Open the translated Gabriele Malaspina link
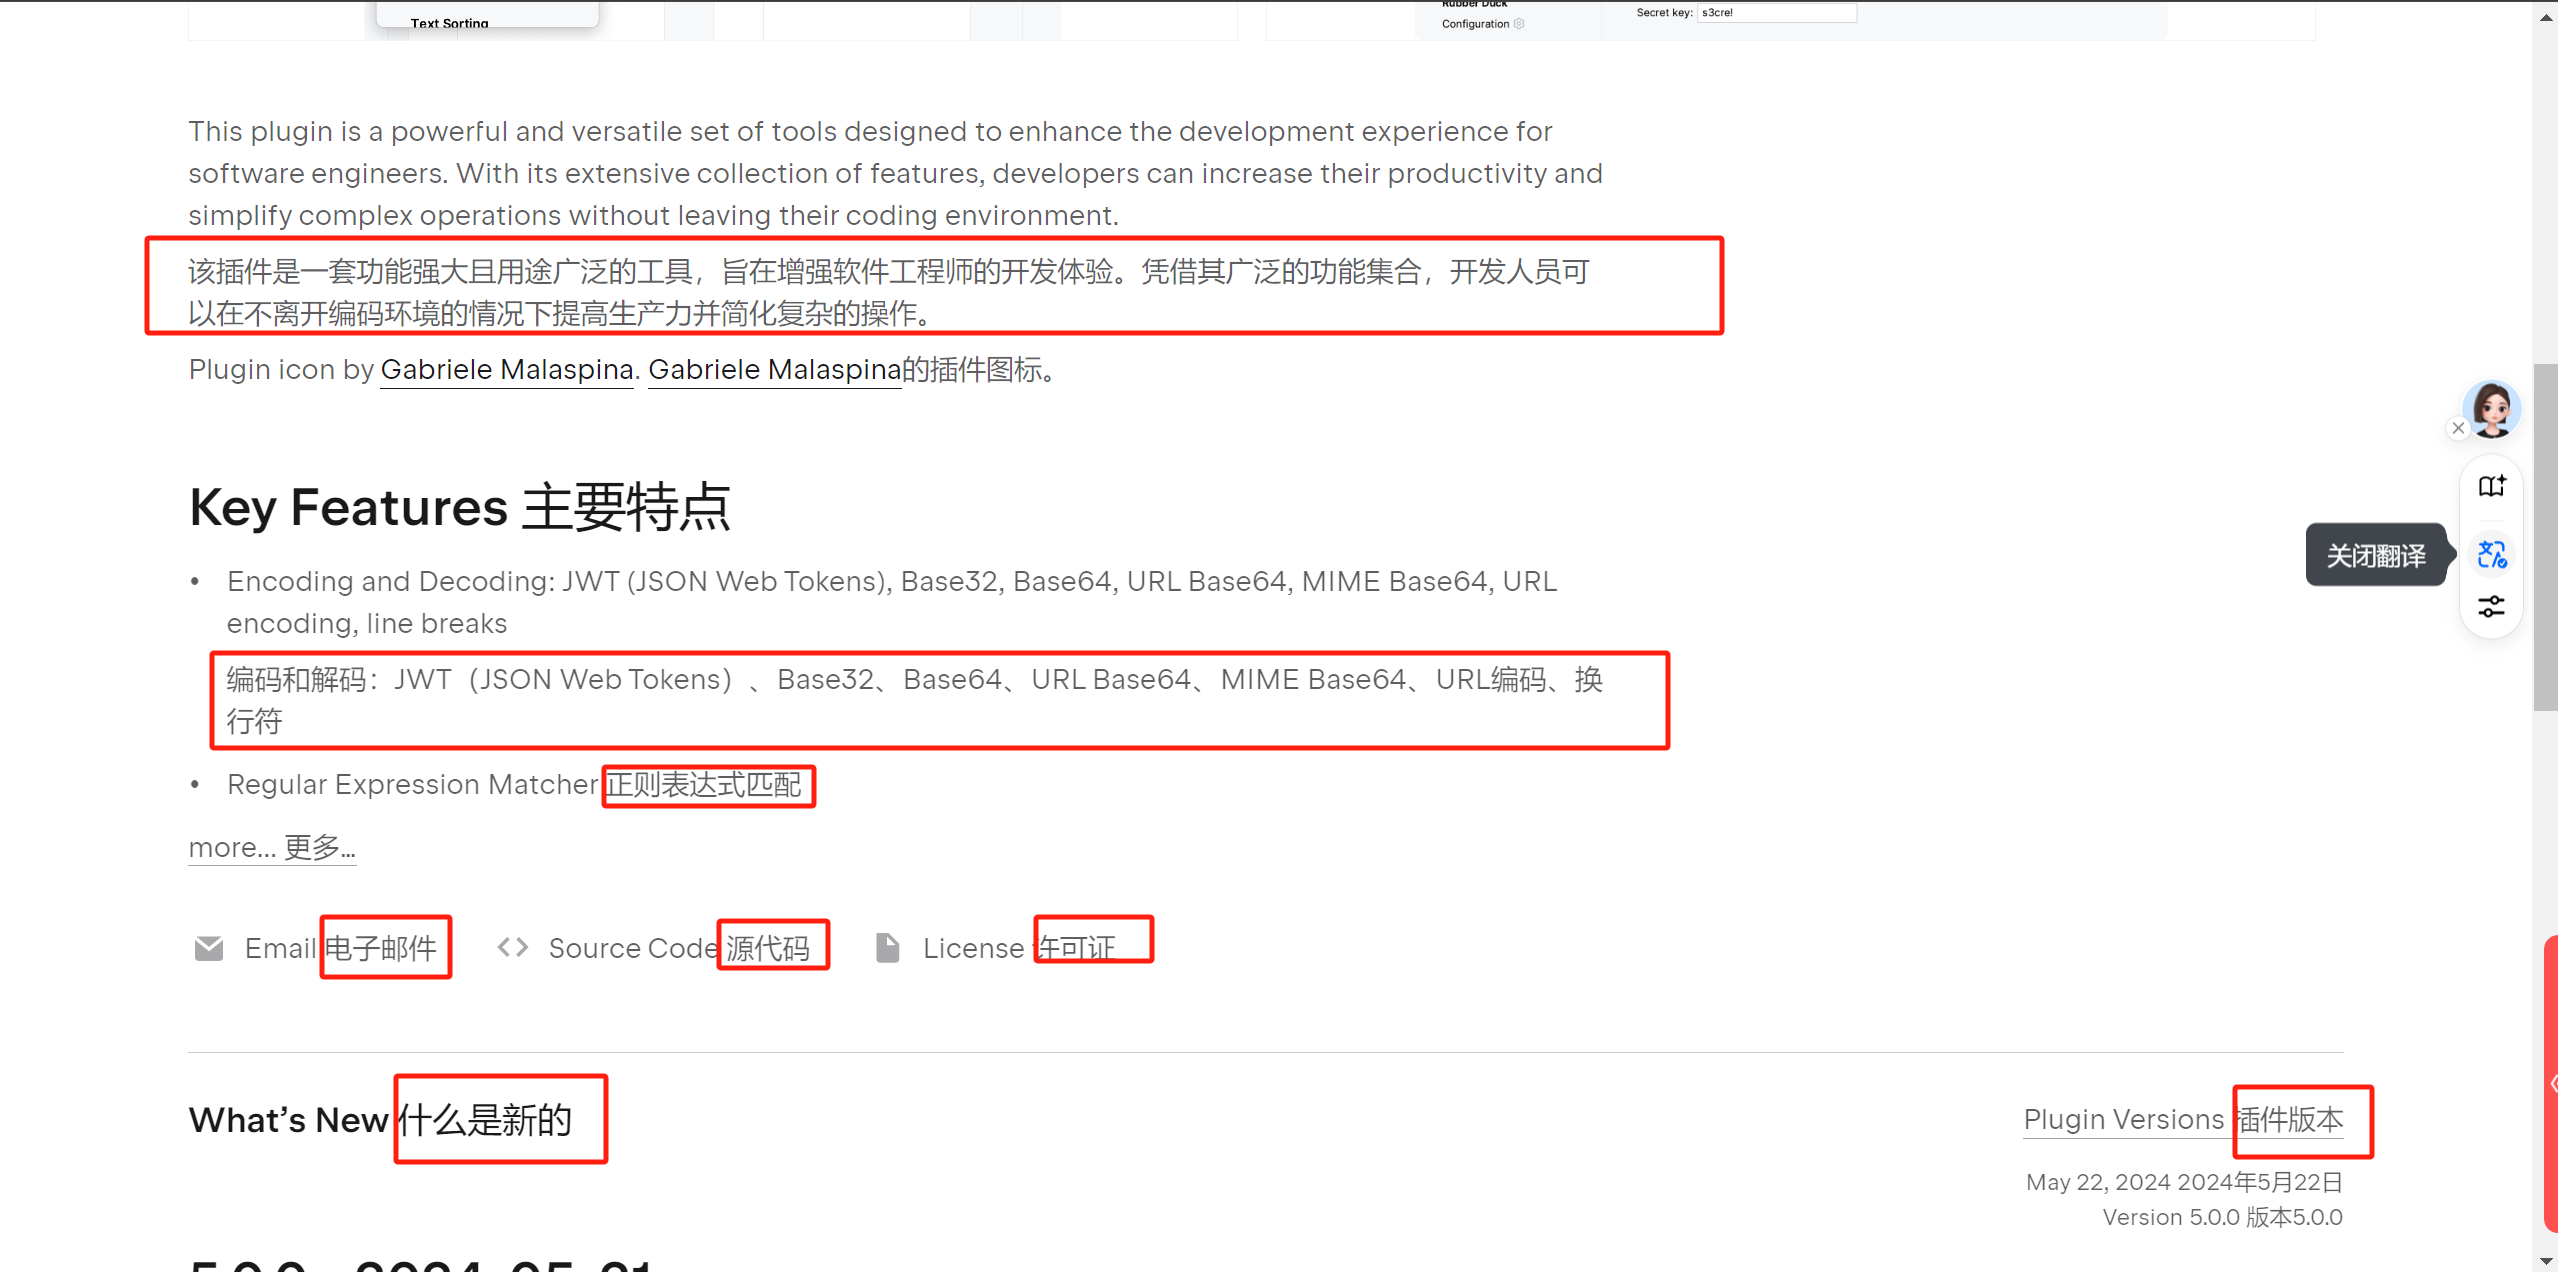 pos(774,369)
